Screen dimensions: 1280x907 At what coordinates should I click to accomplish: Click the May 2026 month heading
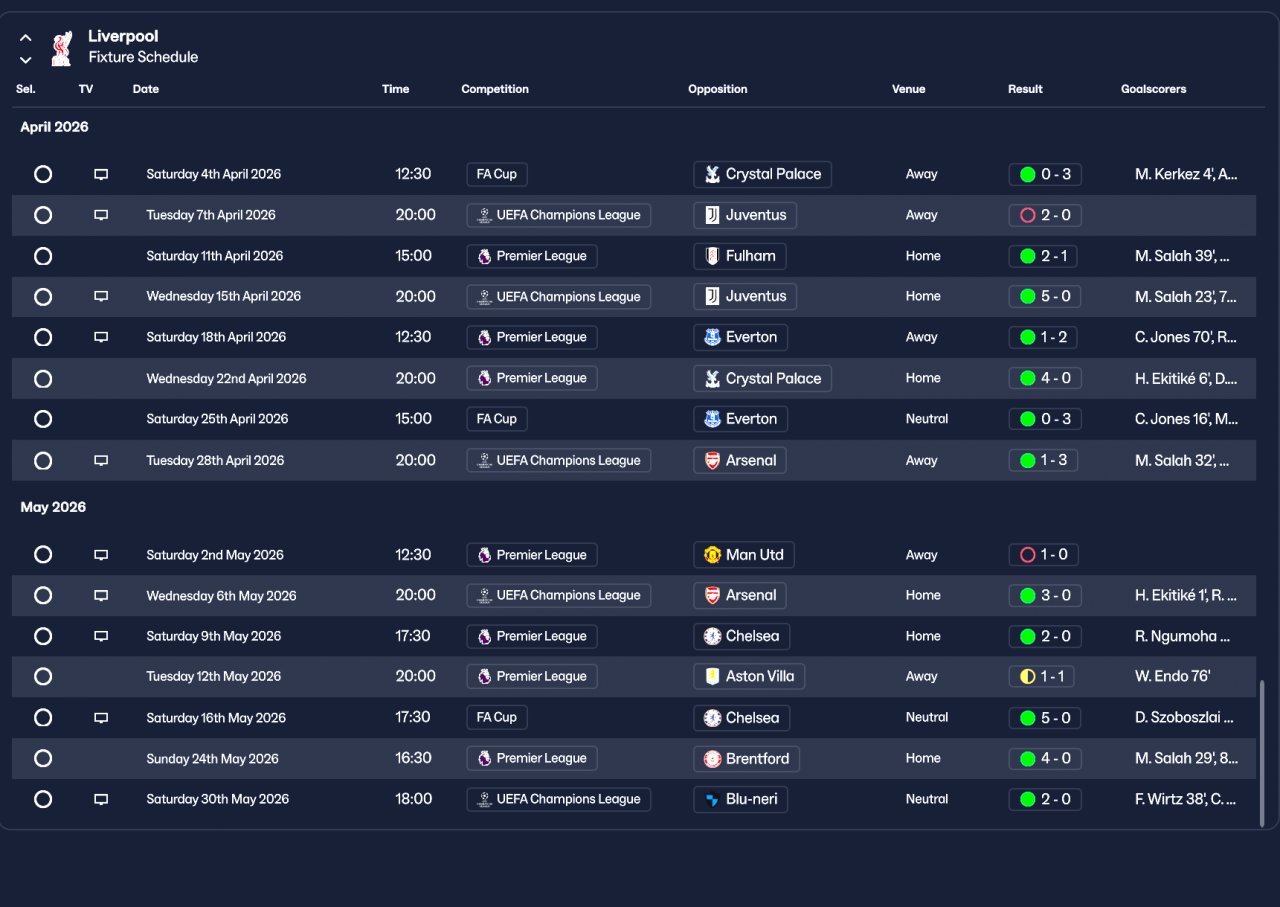[x=53, y=507]
